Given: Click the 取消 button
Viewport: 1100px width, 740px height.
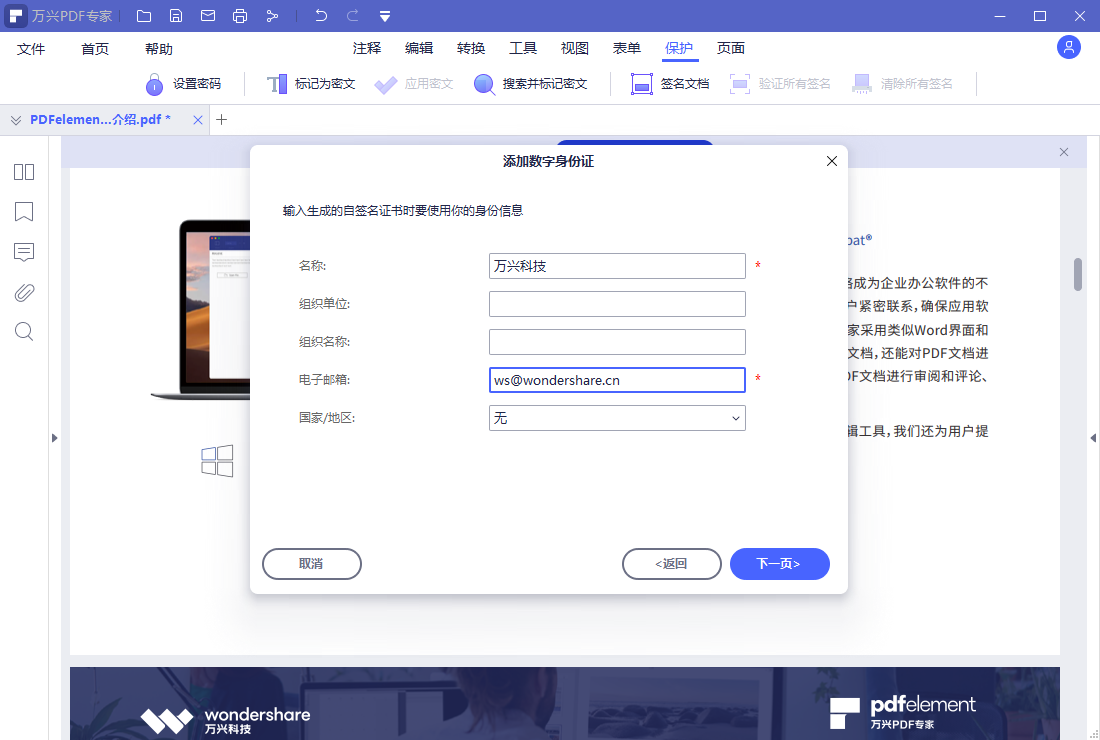Looking at the screenshot, I should (311, 563).
